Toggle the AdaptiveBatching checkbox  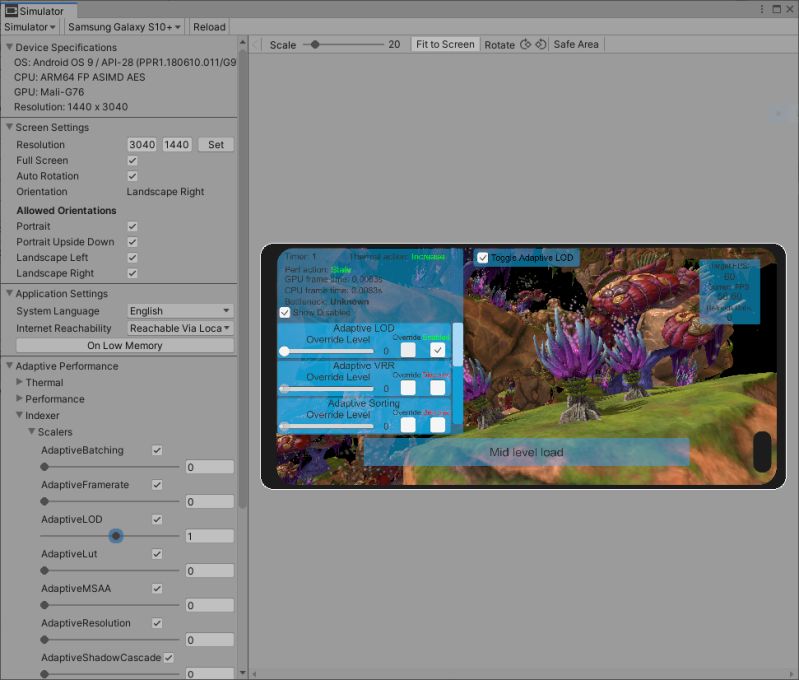tap(157, 450)
